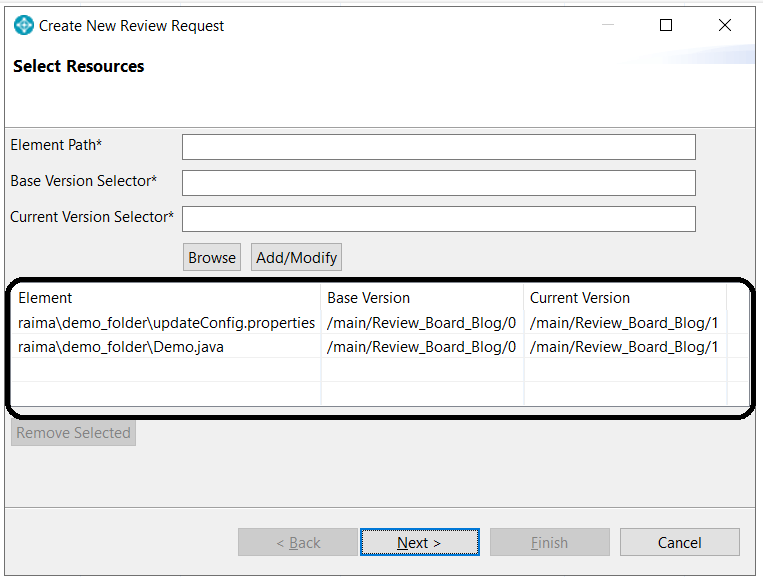The height and width of the screenshot is (577, 763).
Task: Click the Review Request dialog title icon
Action: tap(23, 25)
